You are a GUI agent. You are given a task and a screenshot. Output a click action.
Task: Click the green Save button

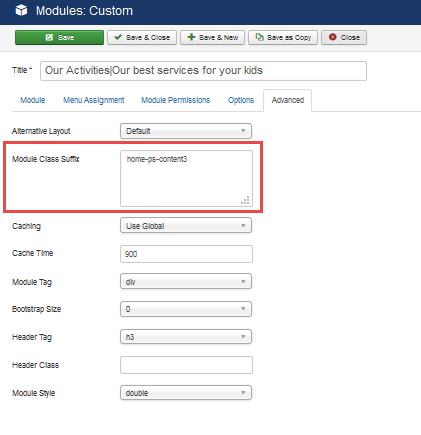coord(59,37)
